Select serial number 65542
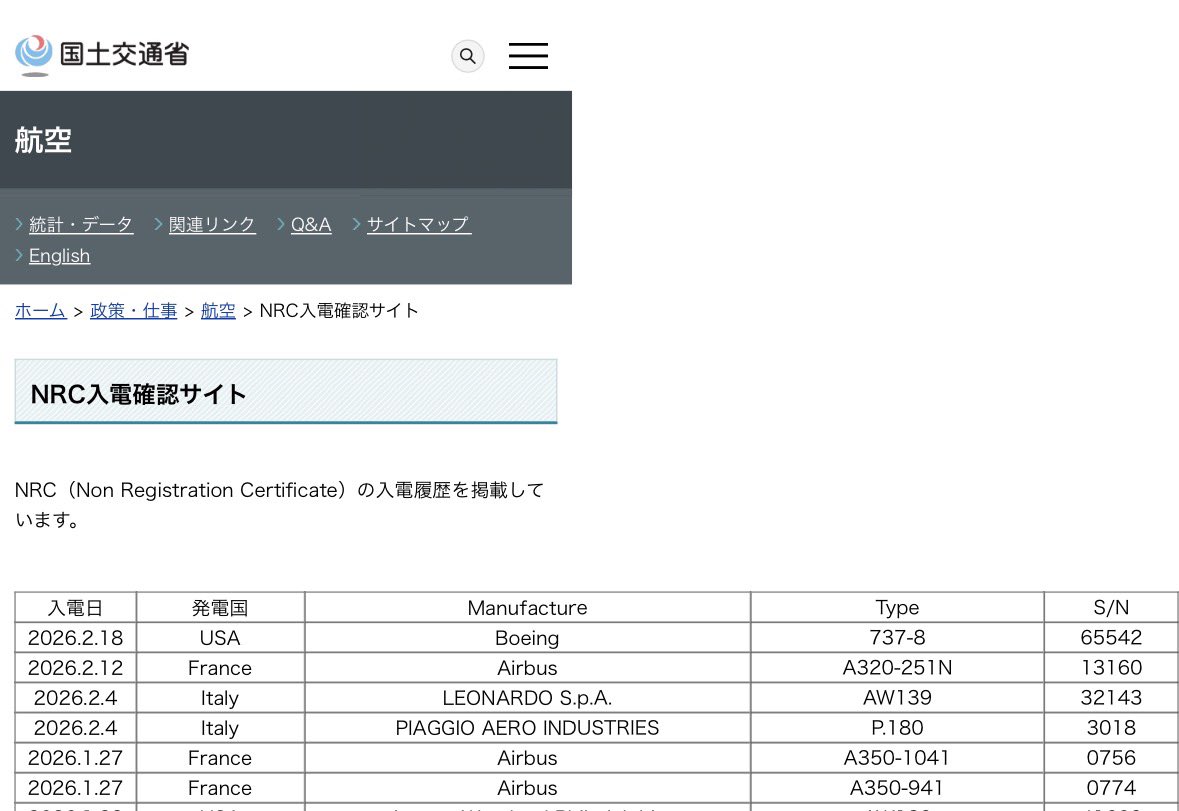The height and width of the screenshot is (811, 1179). [x=1111, y=637]
